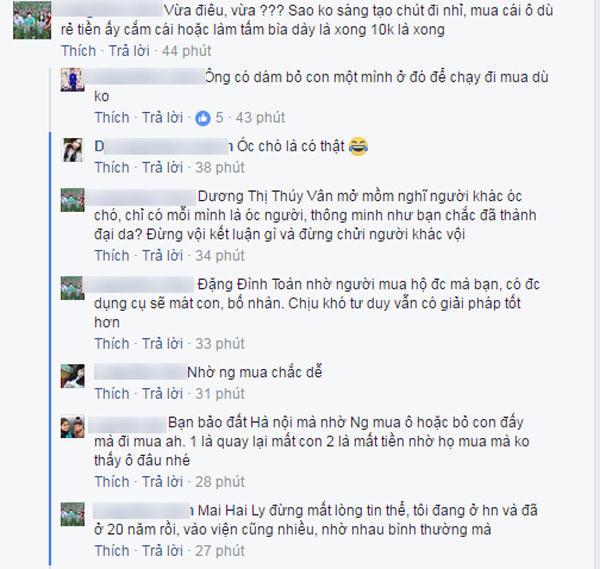Image resolution: width=600 pixels, height=569 pixels.
Task: Click Trả lời on the 33 phút comment
Action: pos(162,344)
